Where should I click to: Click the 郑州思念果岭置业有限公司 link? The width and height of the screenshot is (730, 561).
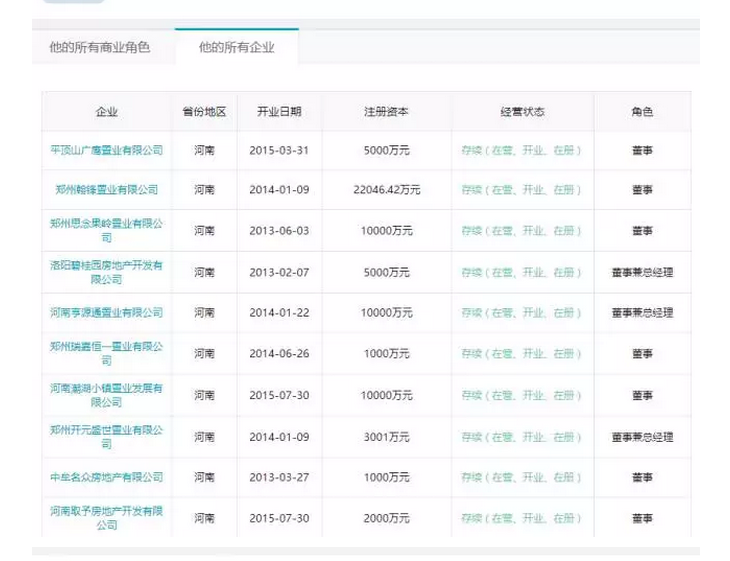click(x=106, y=230)
